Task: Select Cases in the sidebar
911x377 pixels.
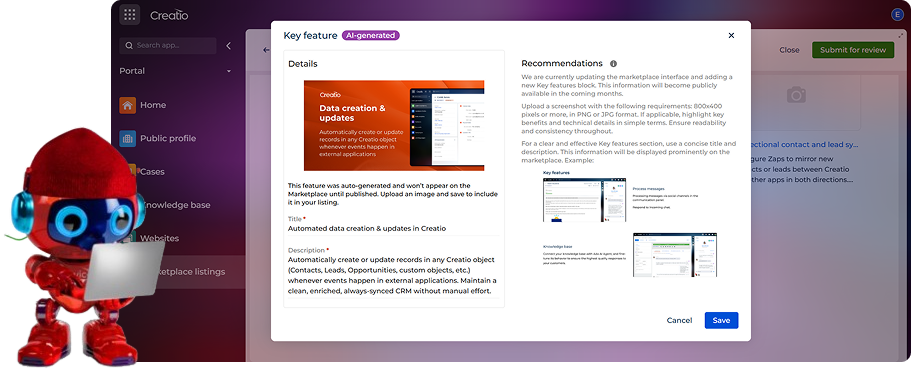Action: [x=152, y=172]
